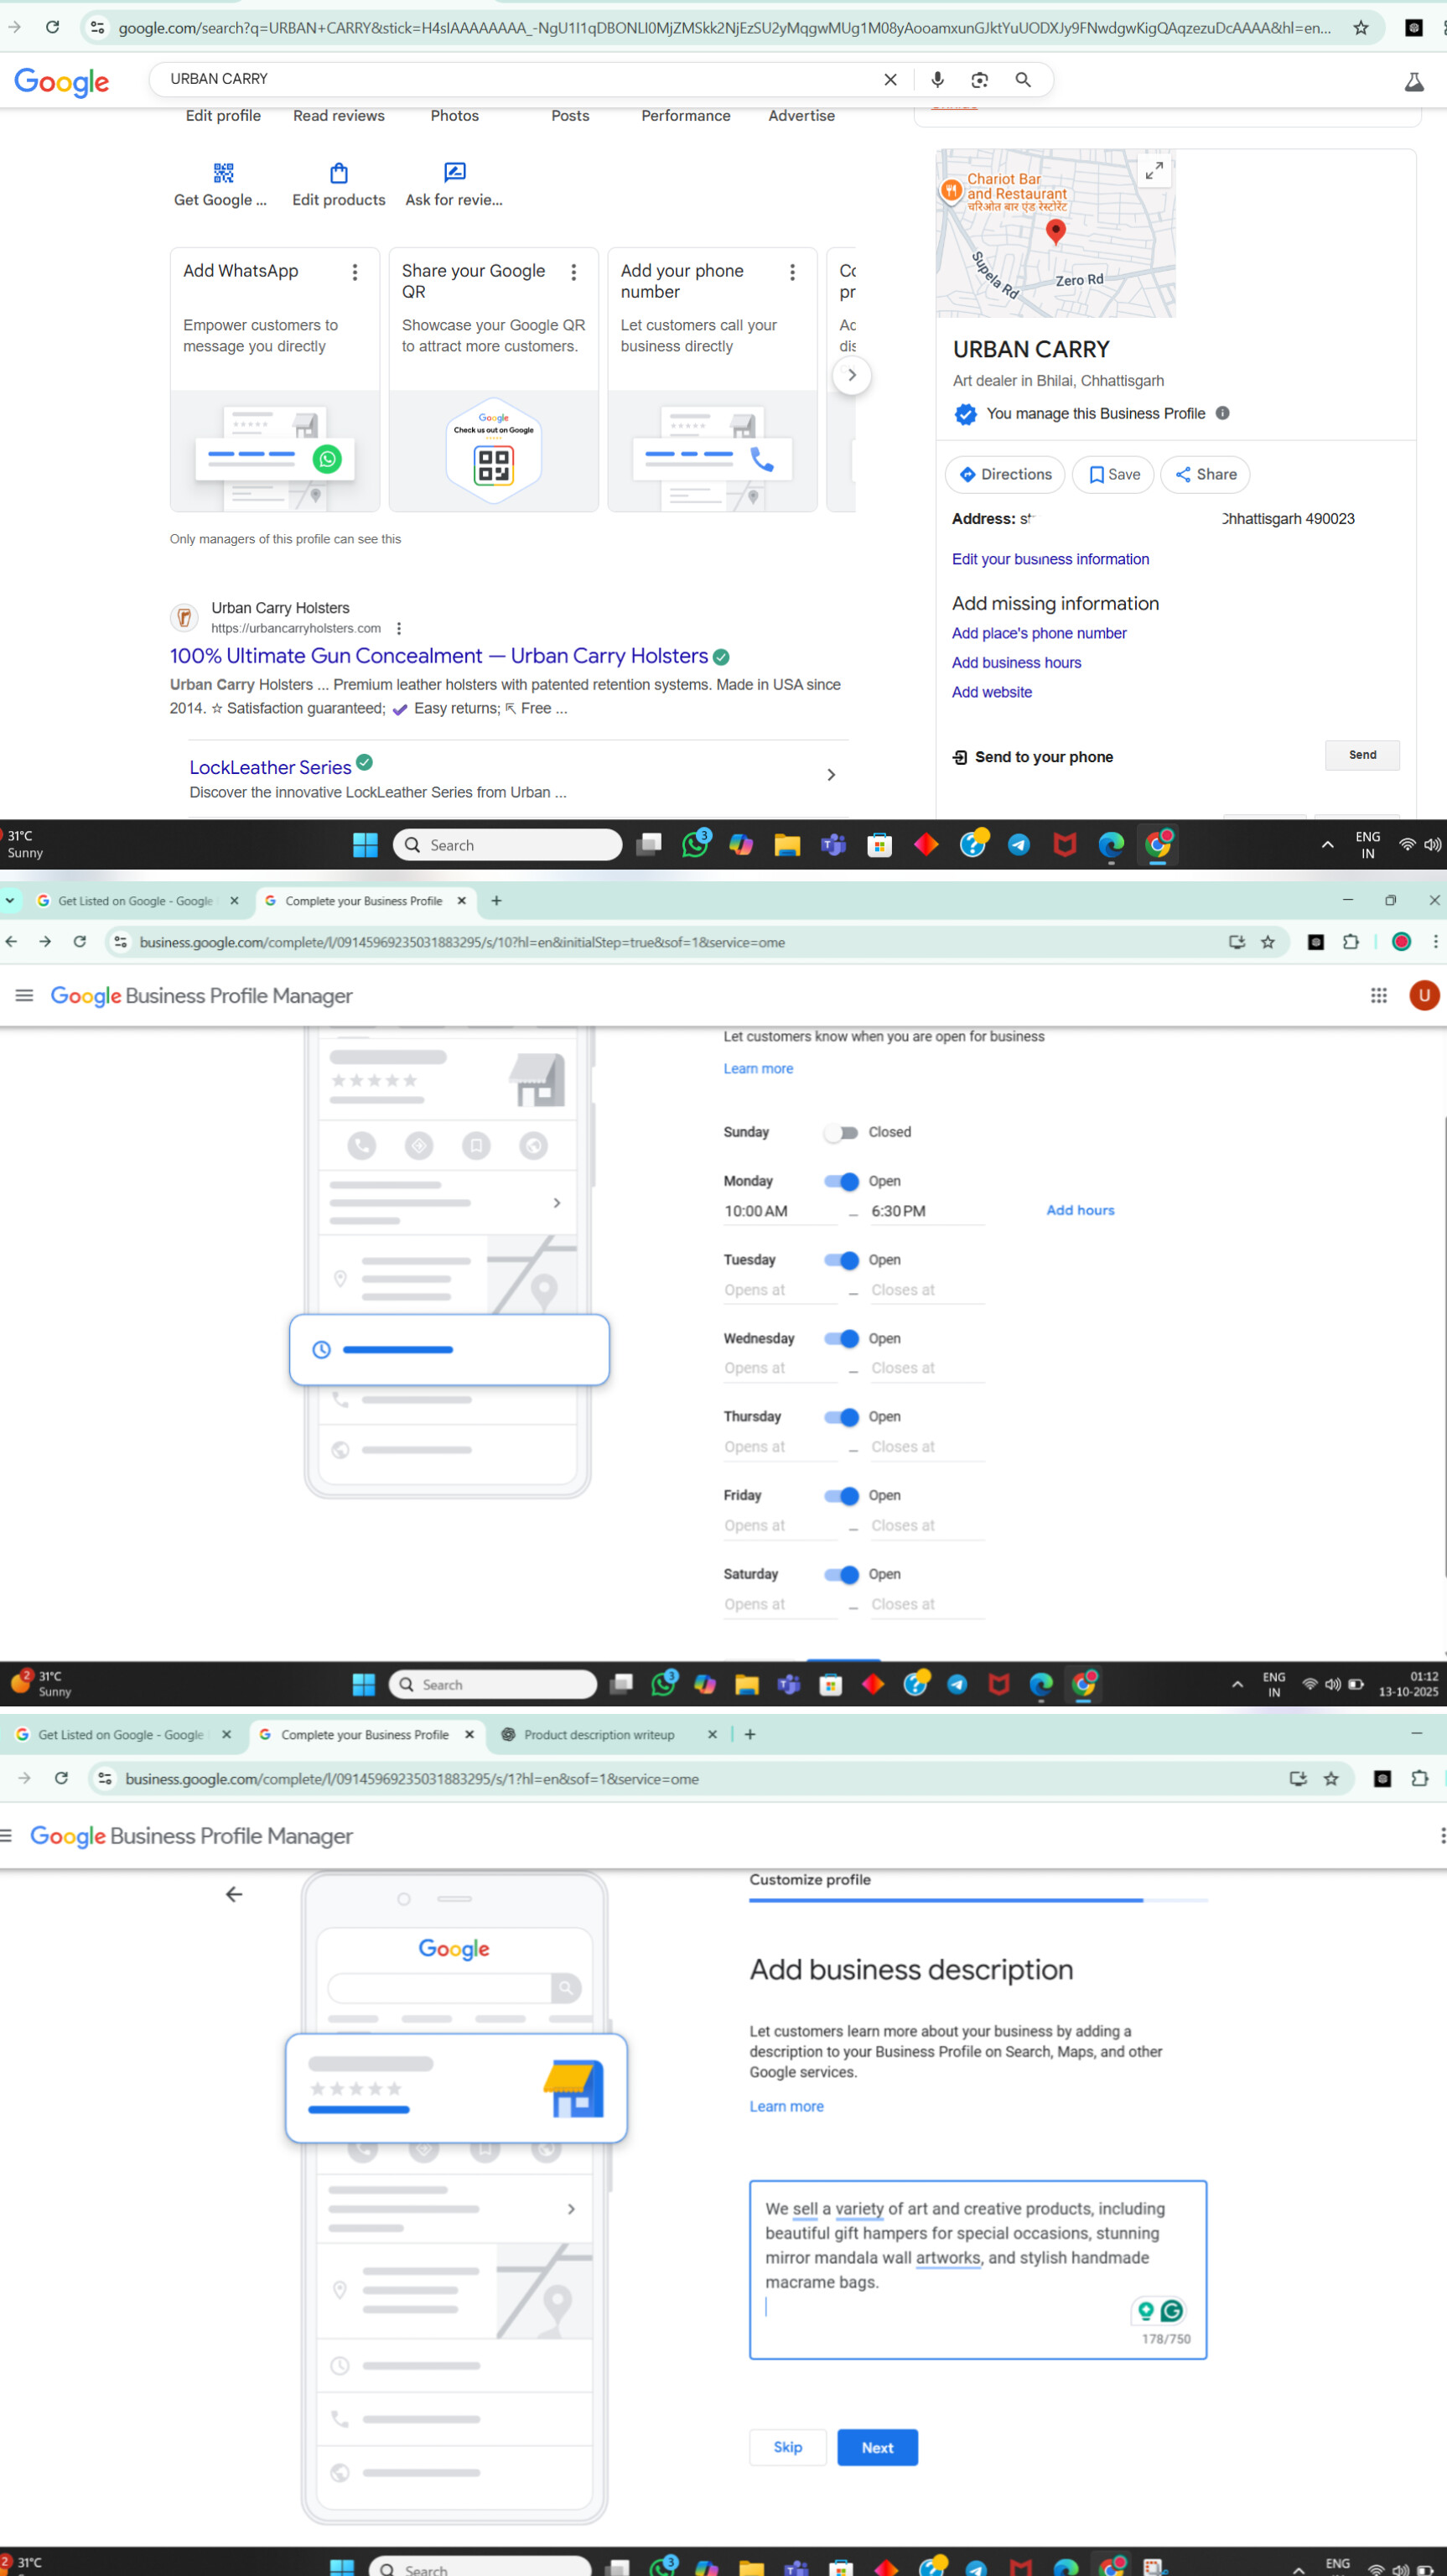
Task: Clear the URBAN CARRY search text
Action: coord(890,80)
